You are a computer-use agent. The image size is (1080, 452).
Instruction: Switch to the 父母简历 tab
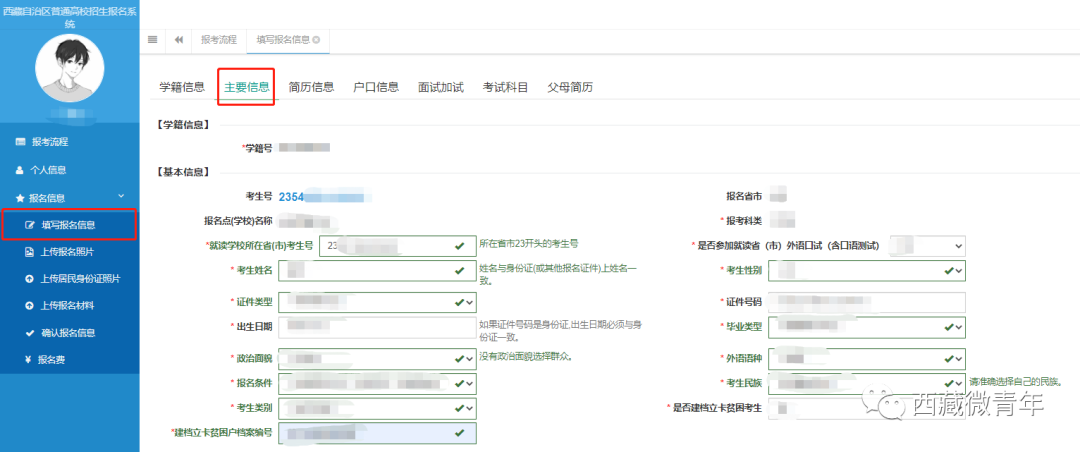[x=570, y=87]
